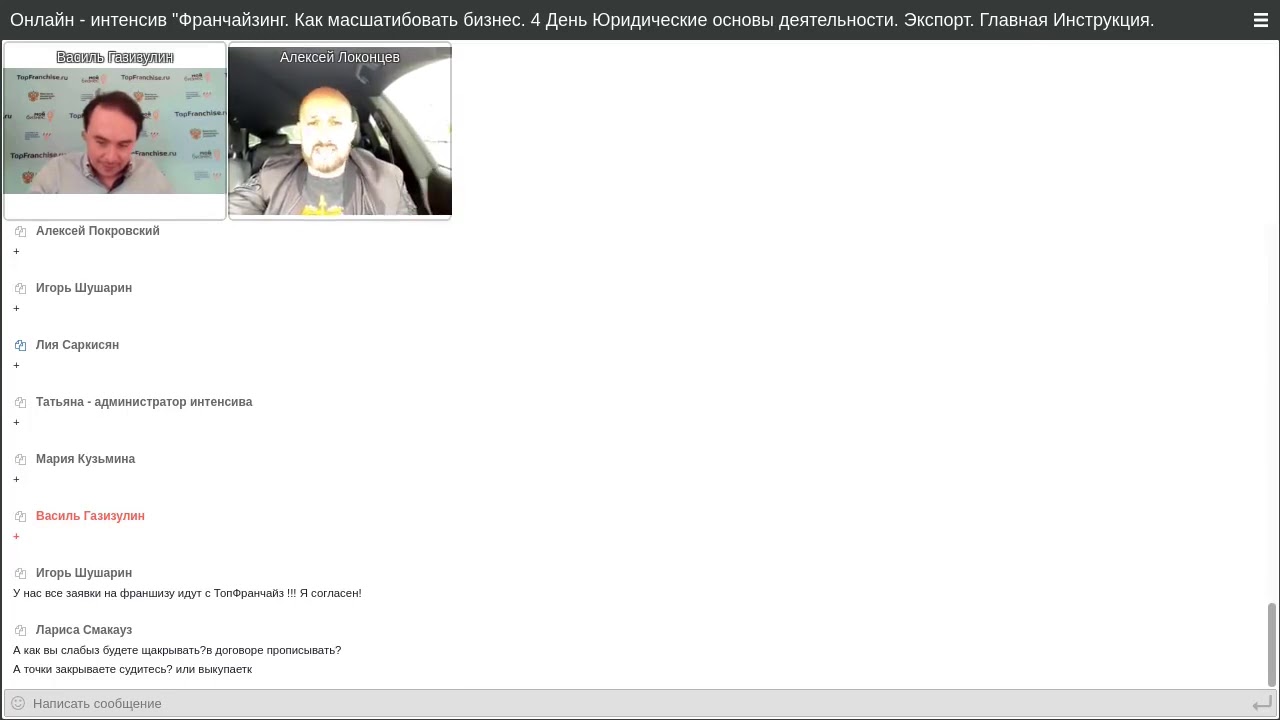Click the icon beside Лия Саркисян's name
This screenshot has width=1280, height=720.
(x=20, y=345)
